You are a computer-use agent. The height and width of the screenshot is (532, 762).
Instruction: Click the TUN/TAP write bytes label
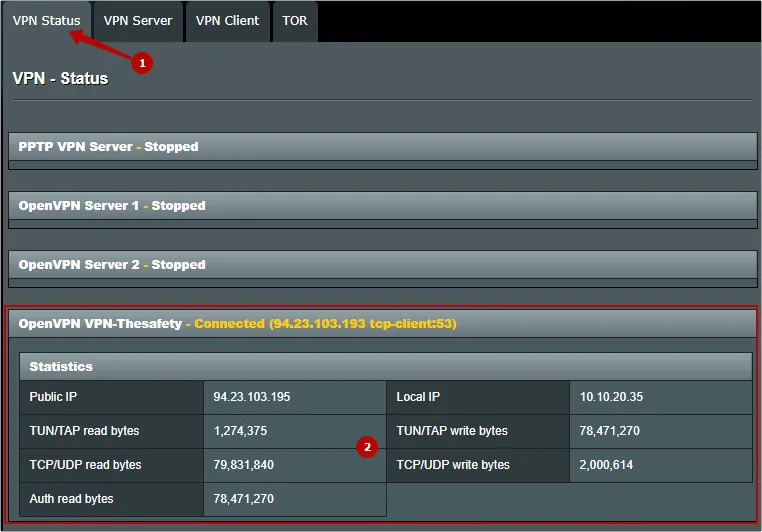pos(451,431)
